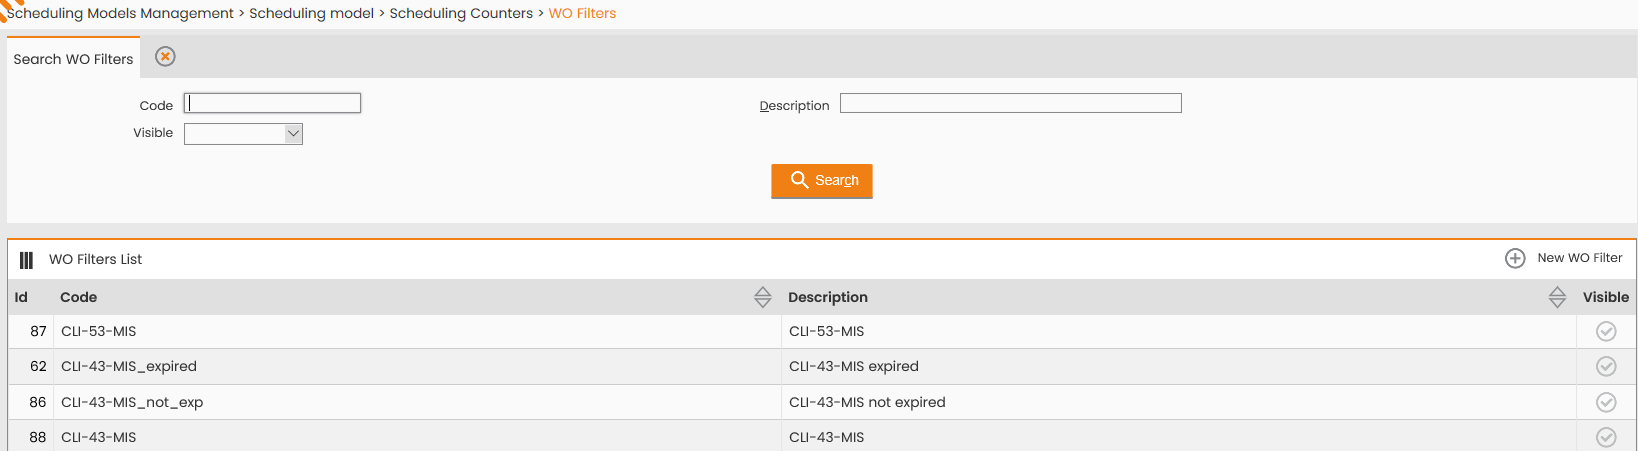The height and width of the screenshot is (451, 1638).
Task: Click the Visible column header
Action: click(1606, 297)
